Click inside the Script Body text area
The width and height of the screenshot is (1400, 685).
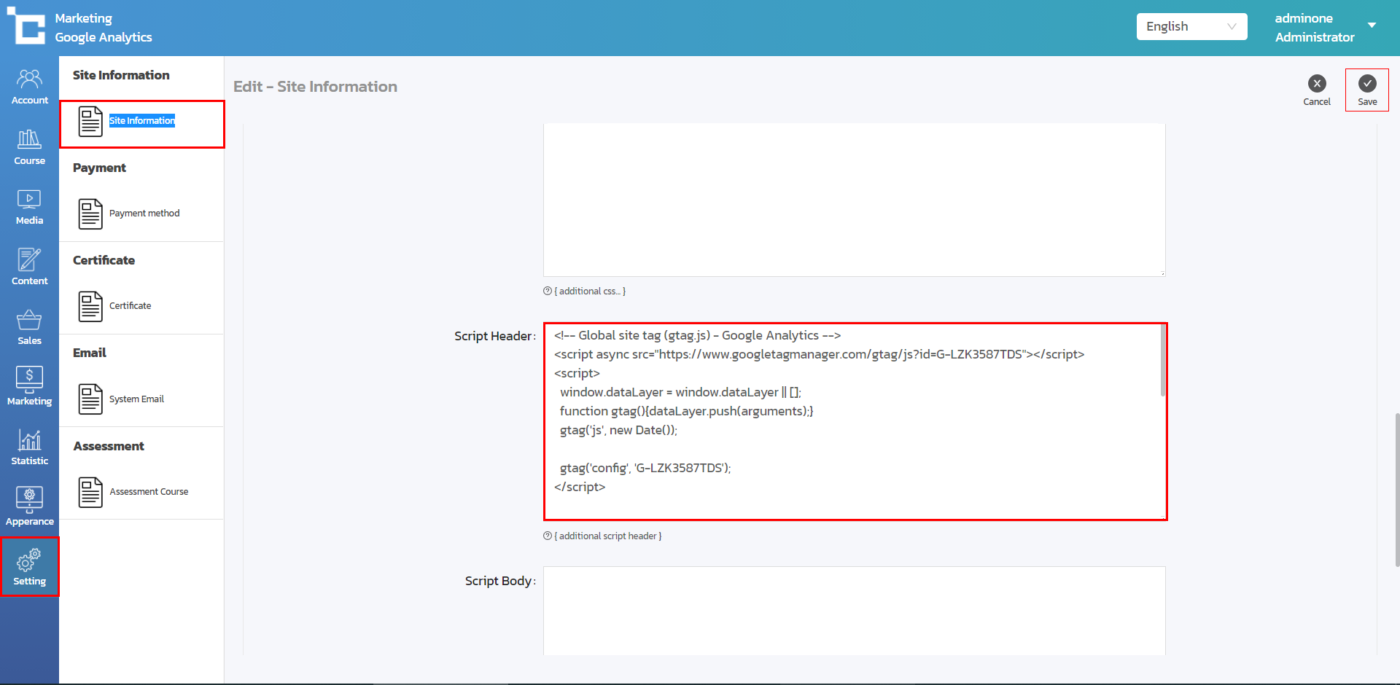854,610
